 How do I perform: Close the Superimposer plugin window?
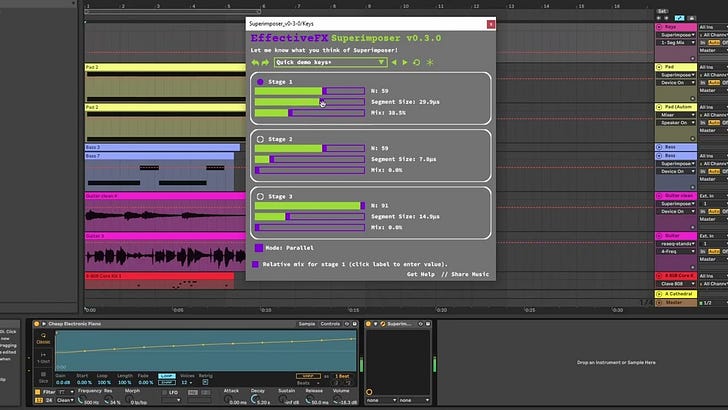click(x=490, y=24)
